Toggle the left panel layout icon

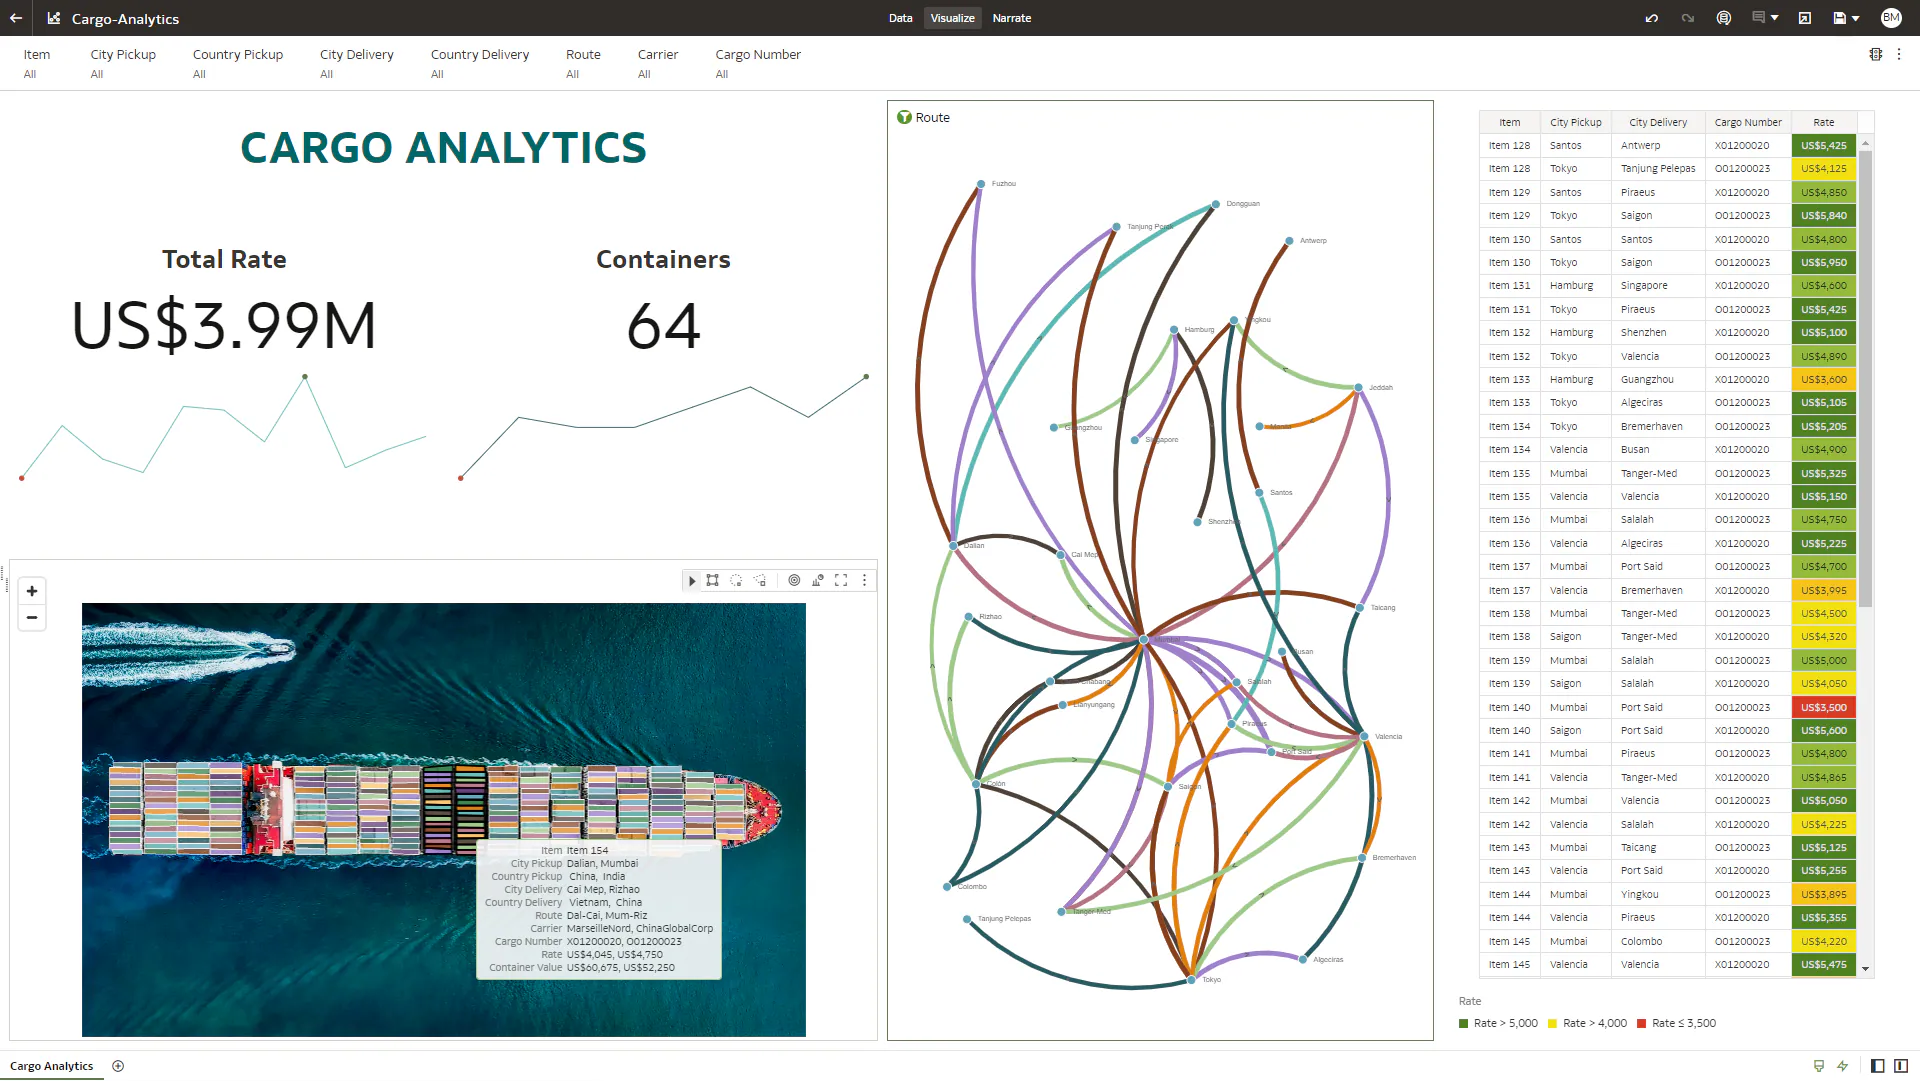pos(1877,1066)
